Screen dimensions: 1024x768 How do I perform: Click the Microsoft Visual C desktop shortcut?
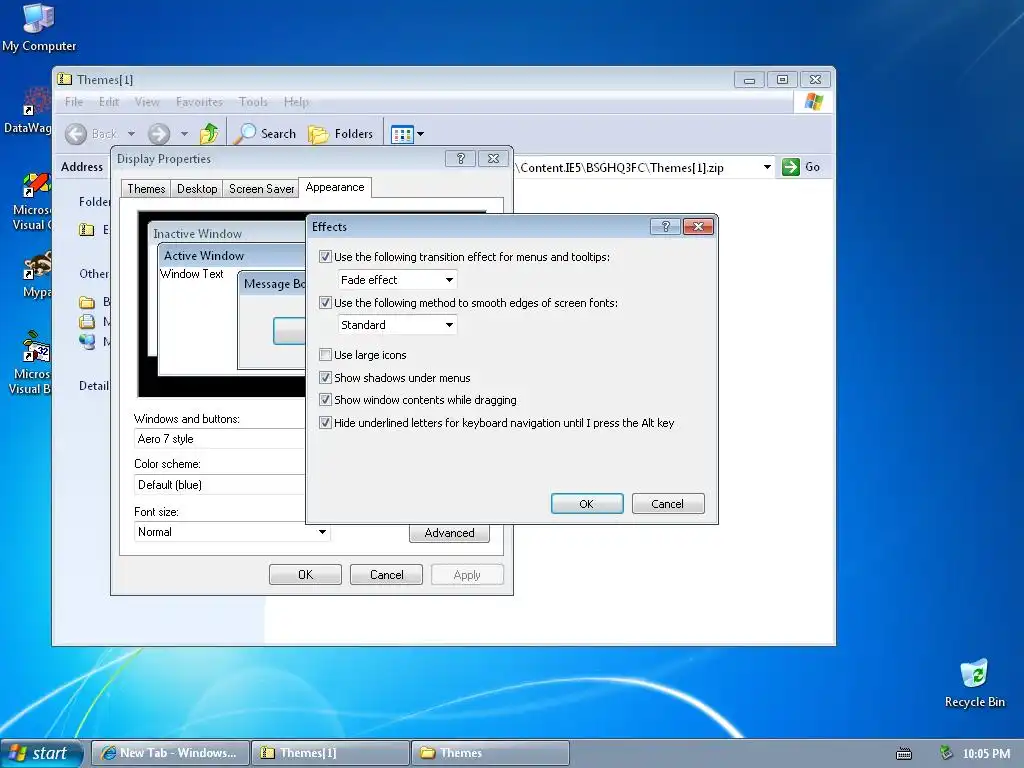click(36, 185)
